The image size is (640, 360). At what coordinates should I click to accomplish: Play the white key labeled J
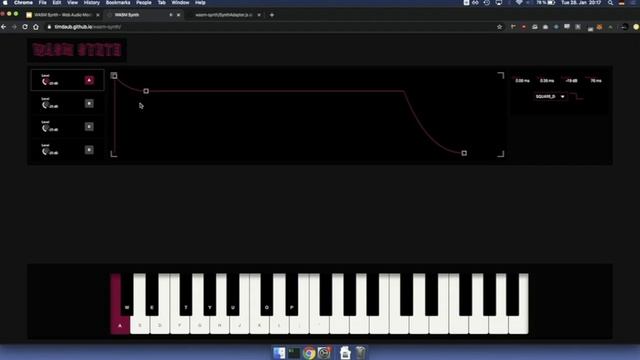pos(240,325)
